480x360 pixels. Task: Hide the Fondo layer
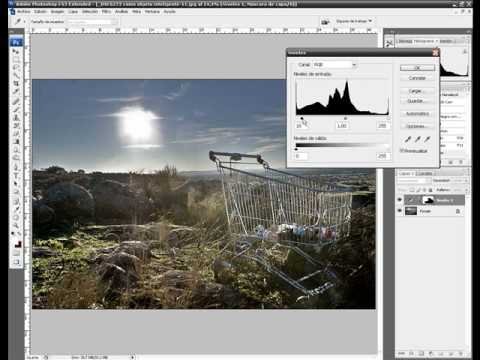click(x=400, y=211)
